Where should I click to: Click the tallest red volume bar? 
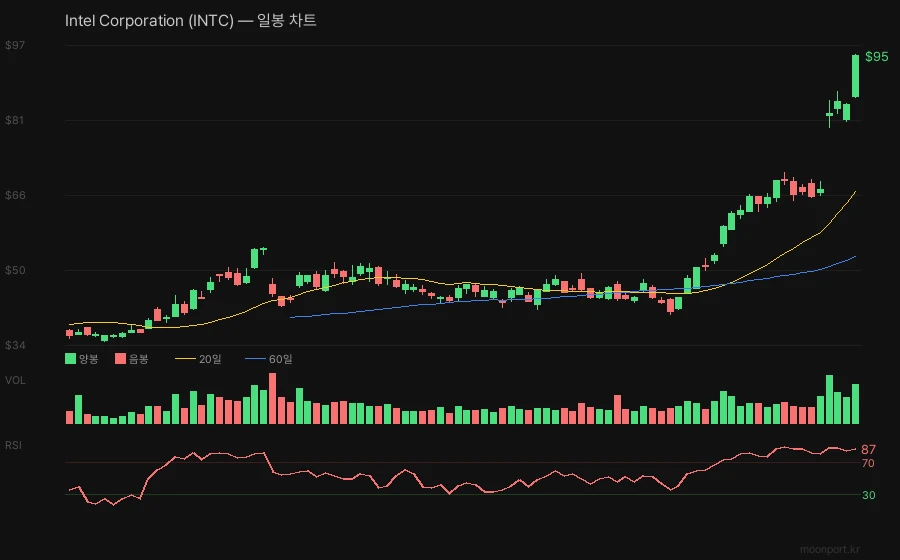click(x=273, y=398)
